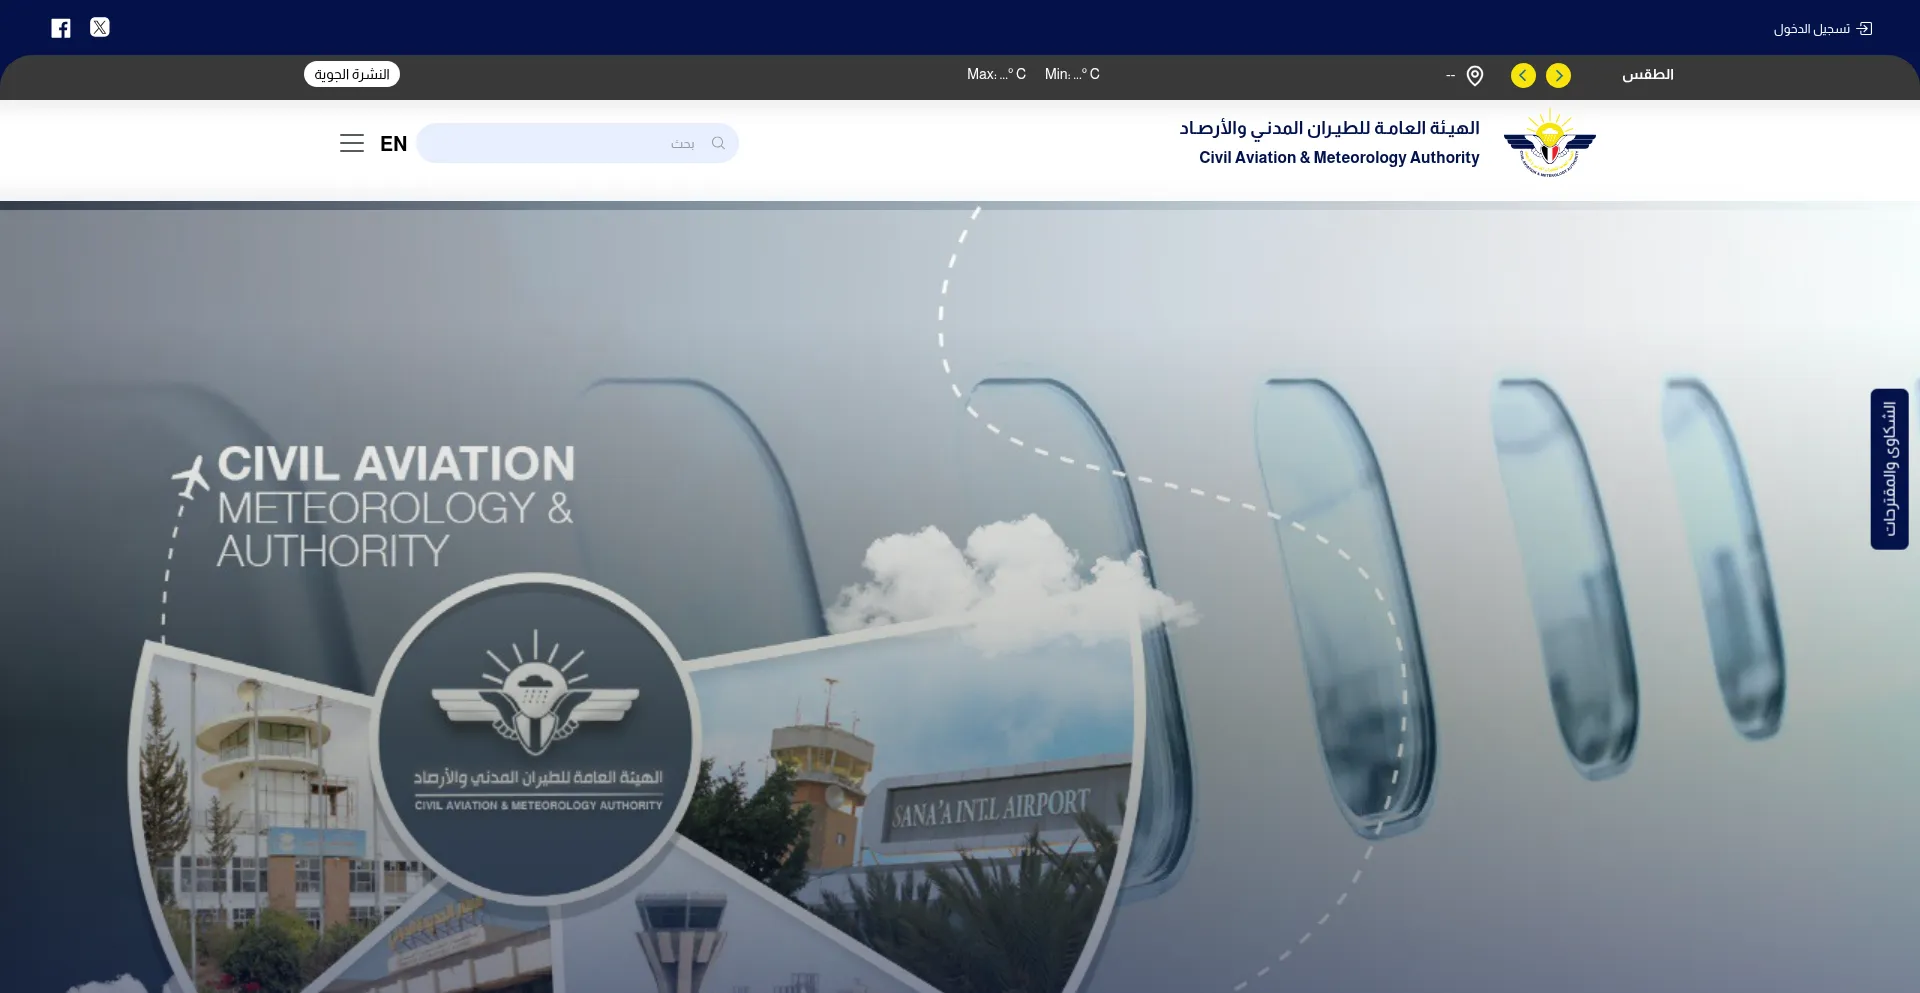Screen dimensions: 1920x993
Task: Select the الطقس weather label
Action: (1648, 75)
